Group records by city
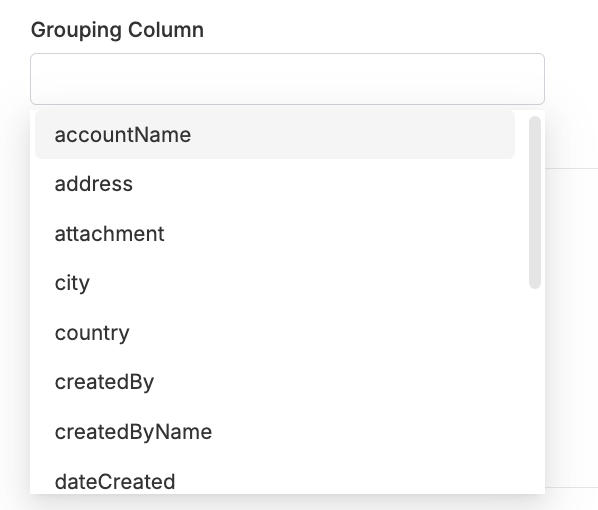 pyautogui.click(x=275, y=283)
